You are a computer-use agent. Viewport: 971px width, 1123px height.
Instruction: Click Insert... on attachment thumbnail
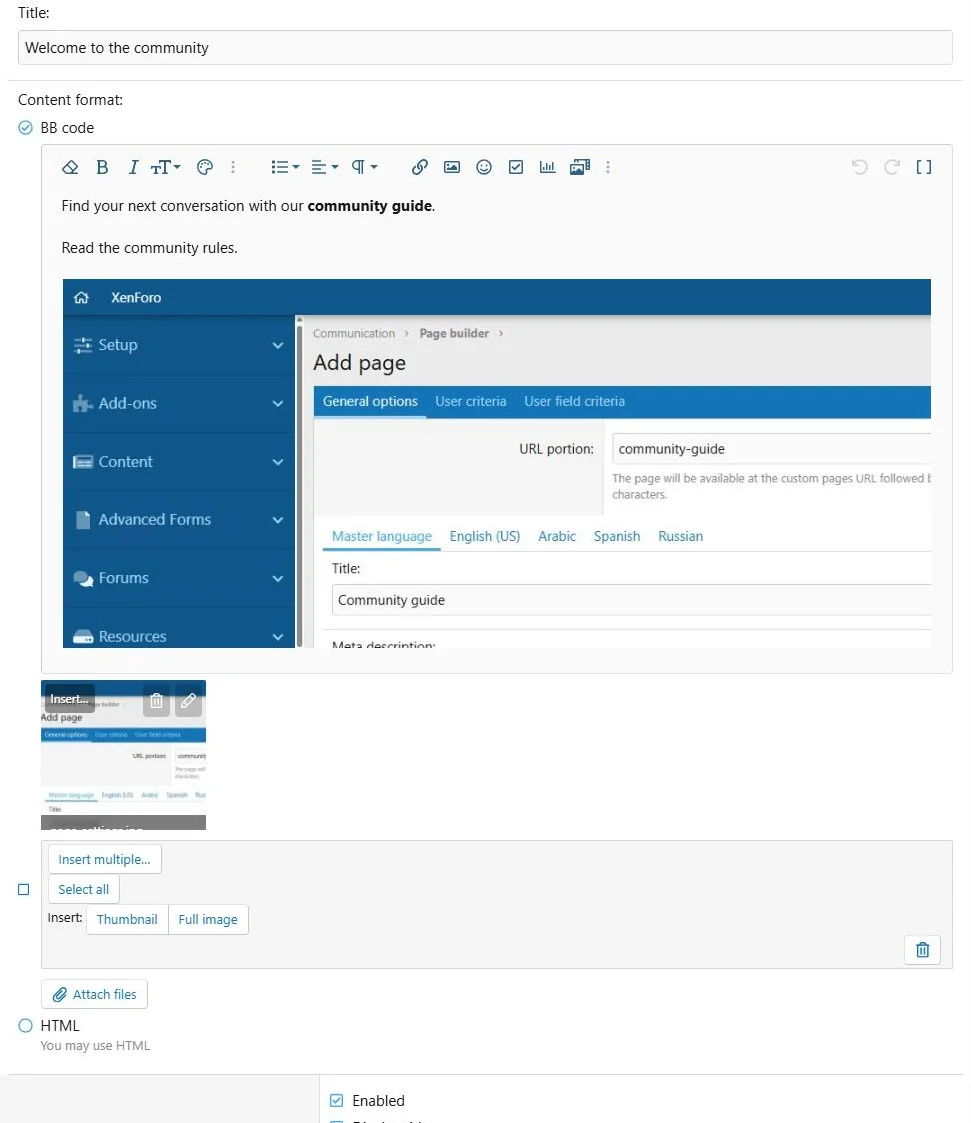click(69, 699)
